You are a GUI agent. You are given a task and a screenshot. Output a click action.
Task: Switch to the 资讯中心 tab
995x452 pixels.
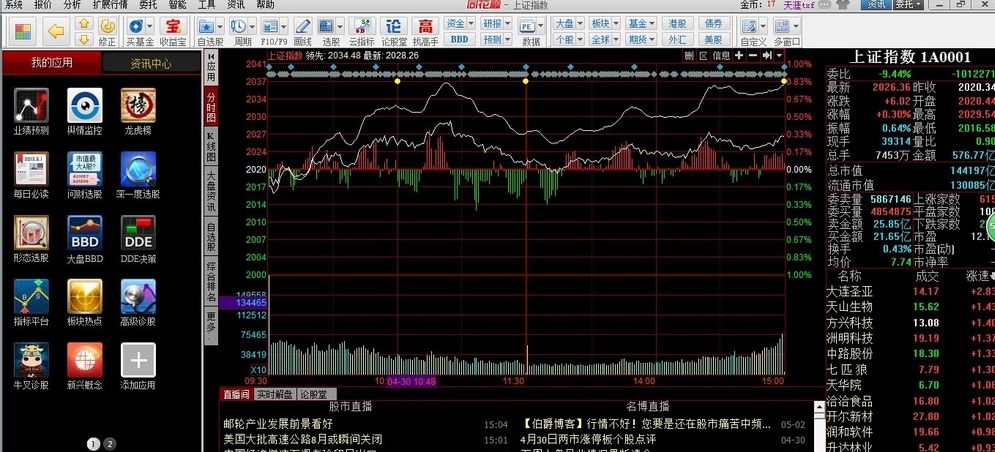151,63
